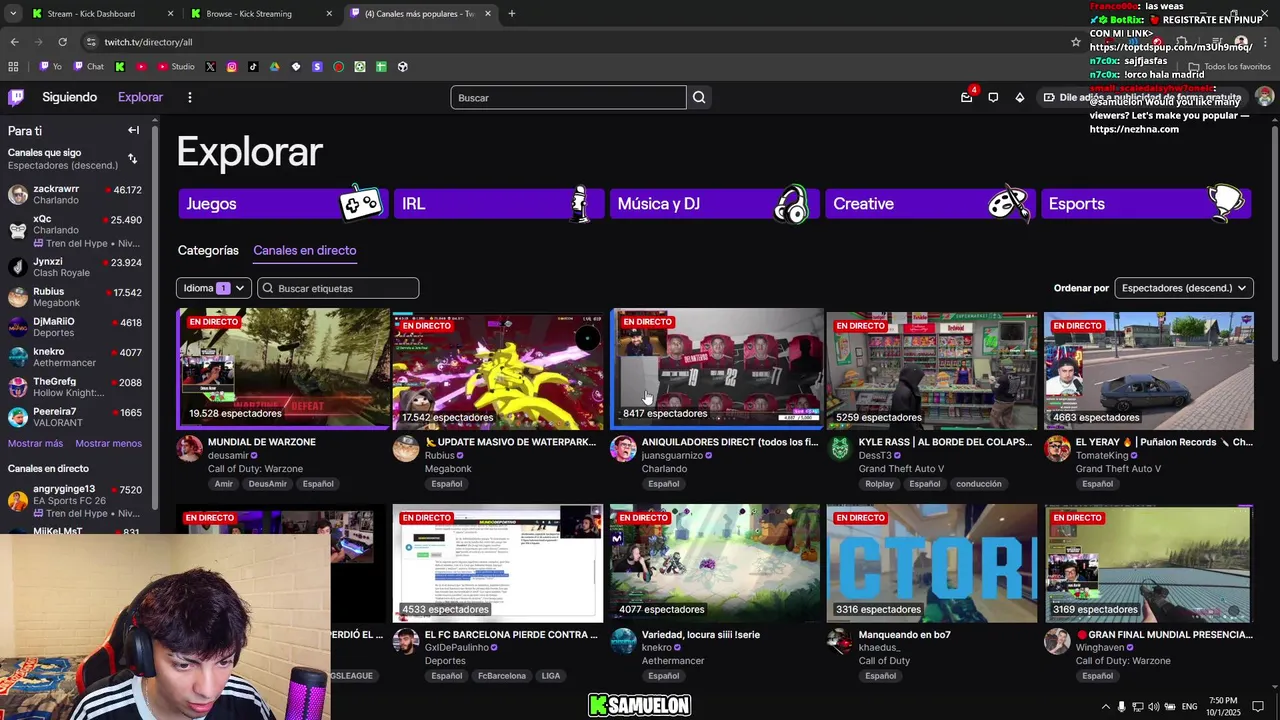This screenshot has height=720, width=1280.
Task: Click Mostrar más in the sidebar
Action: [35, 443]
